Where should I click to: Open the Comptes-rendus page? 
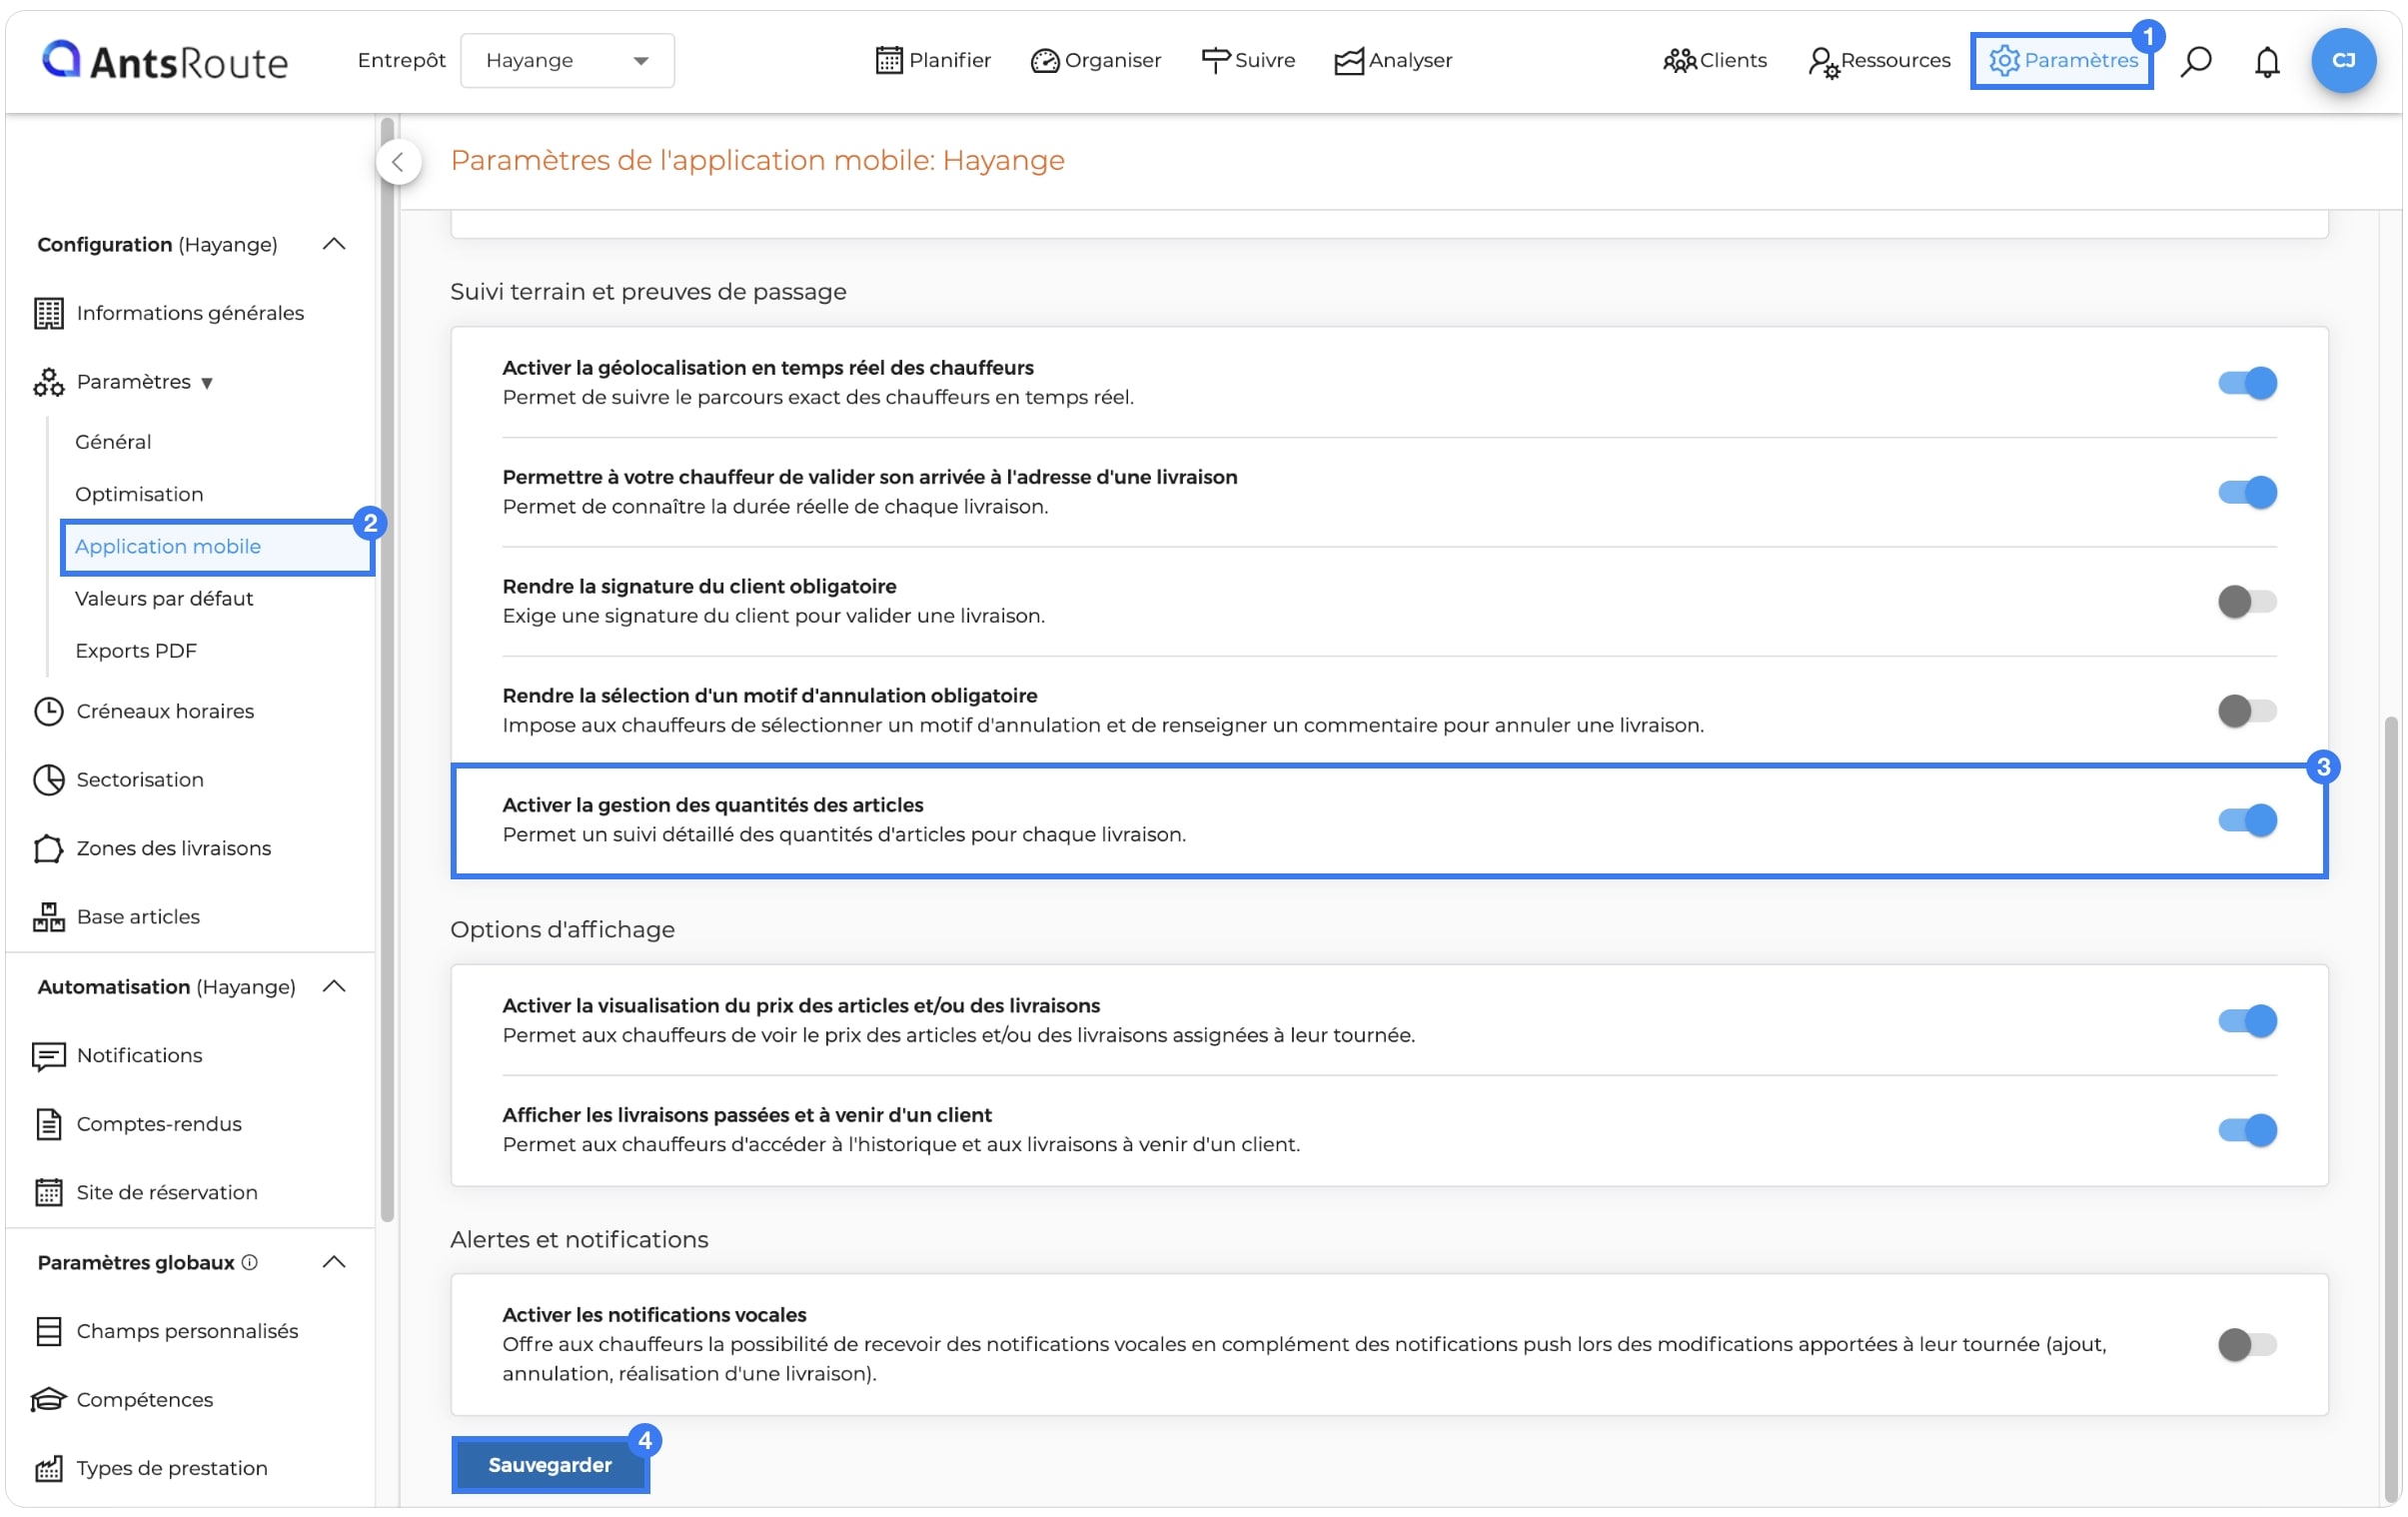click(159, 1124)
